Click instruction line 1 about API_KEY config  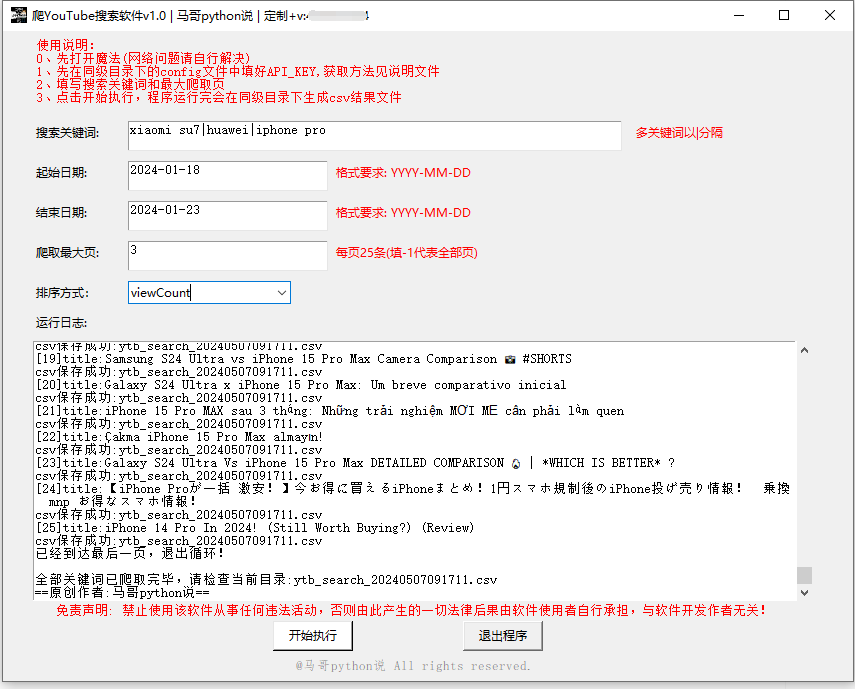[x=238, y=71]
